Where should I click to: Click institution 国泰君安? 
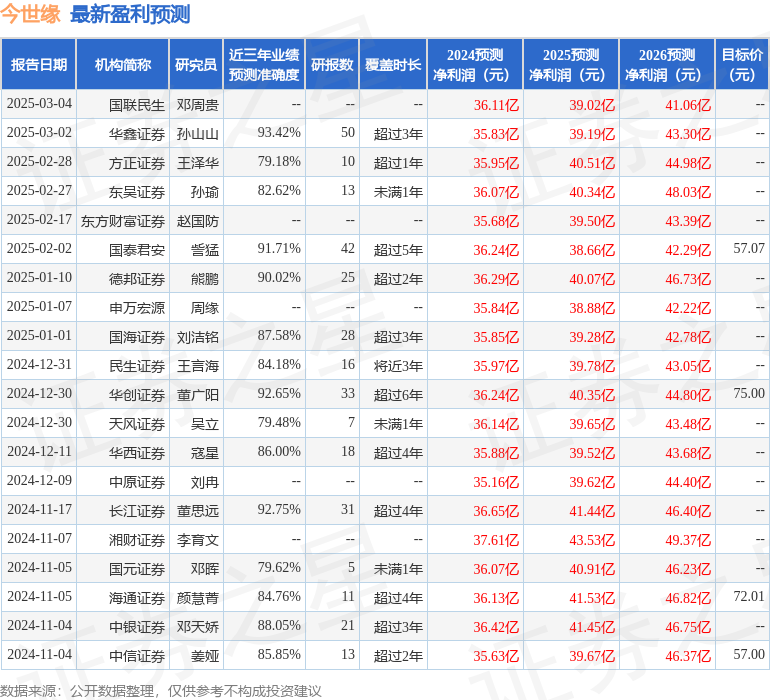click(x=137, y=250)
